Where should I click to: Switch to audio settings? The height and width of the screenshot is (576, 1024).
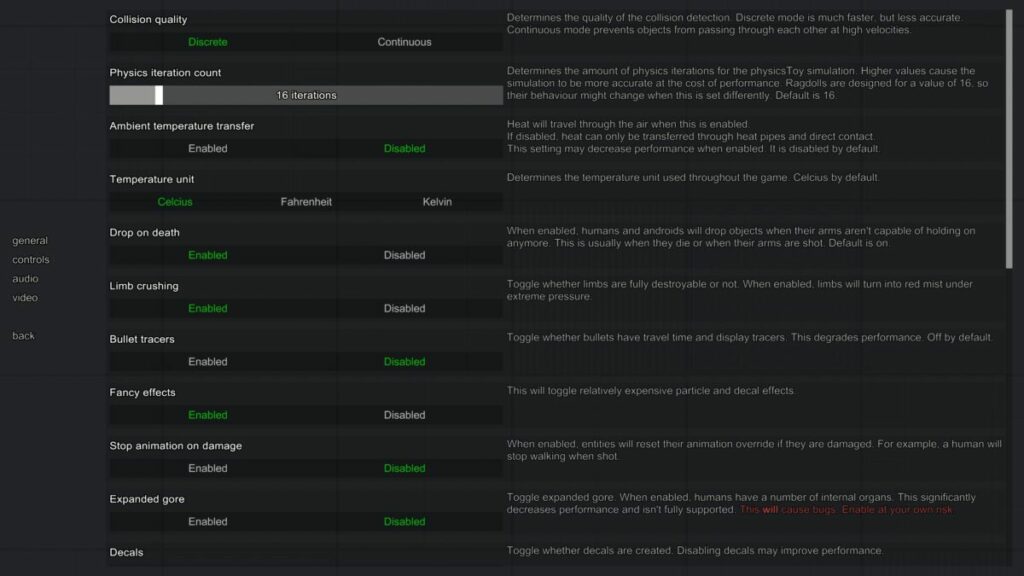[x=26, y=279]
